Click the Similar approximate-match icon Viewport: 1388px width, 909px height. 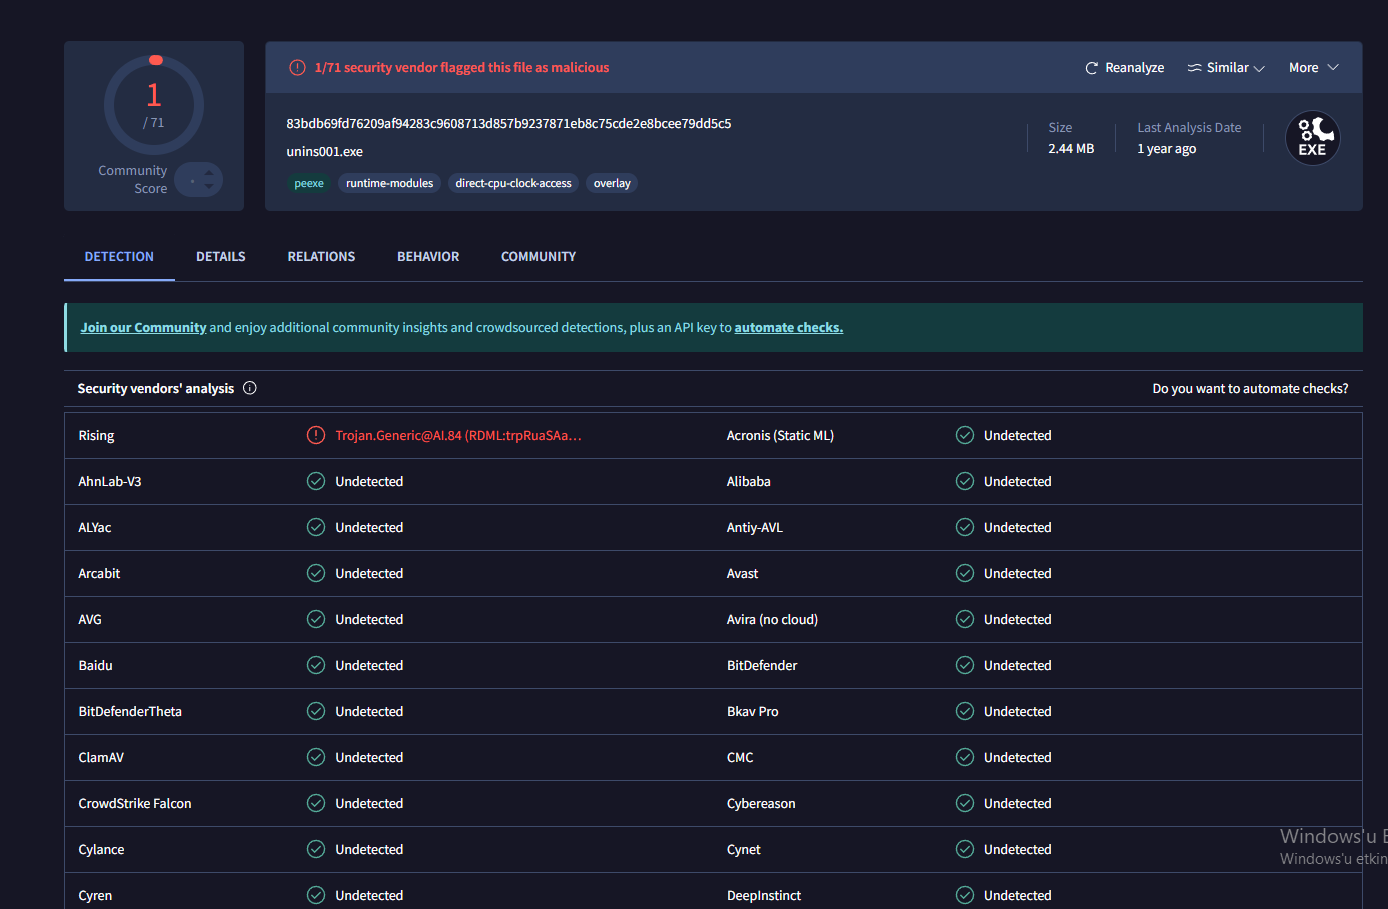[1194, 68]
